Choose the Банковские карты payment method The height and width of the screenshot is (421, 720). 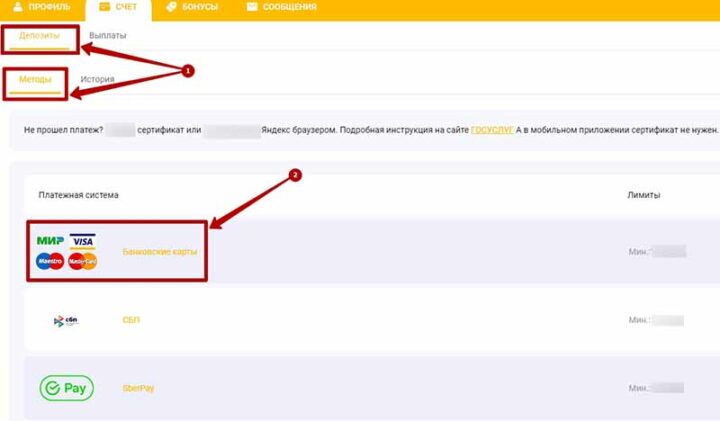point(160,252)
